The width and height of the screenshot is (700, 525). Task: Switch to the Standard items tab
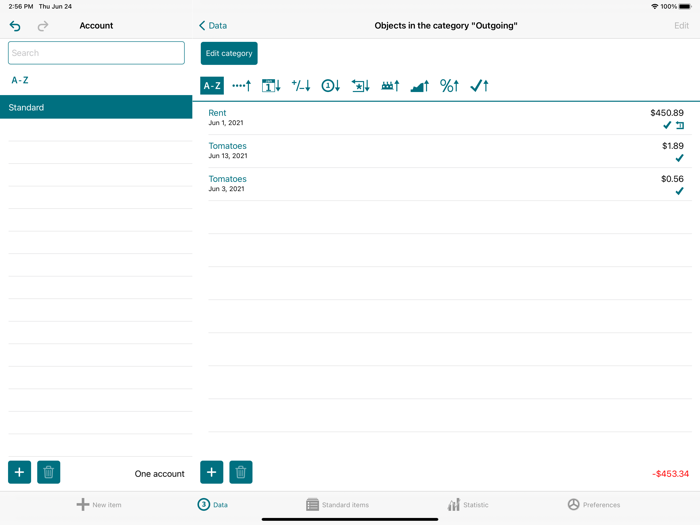click(338, 504)
